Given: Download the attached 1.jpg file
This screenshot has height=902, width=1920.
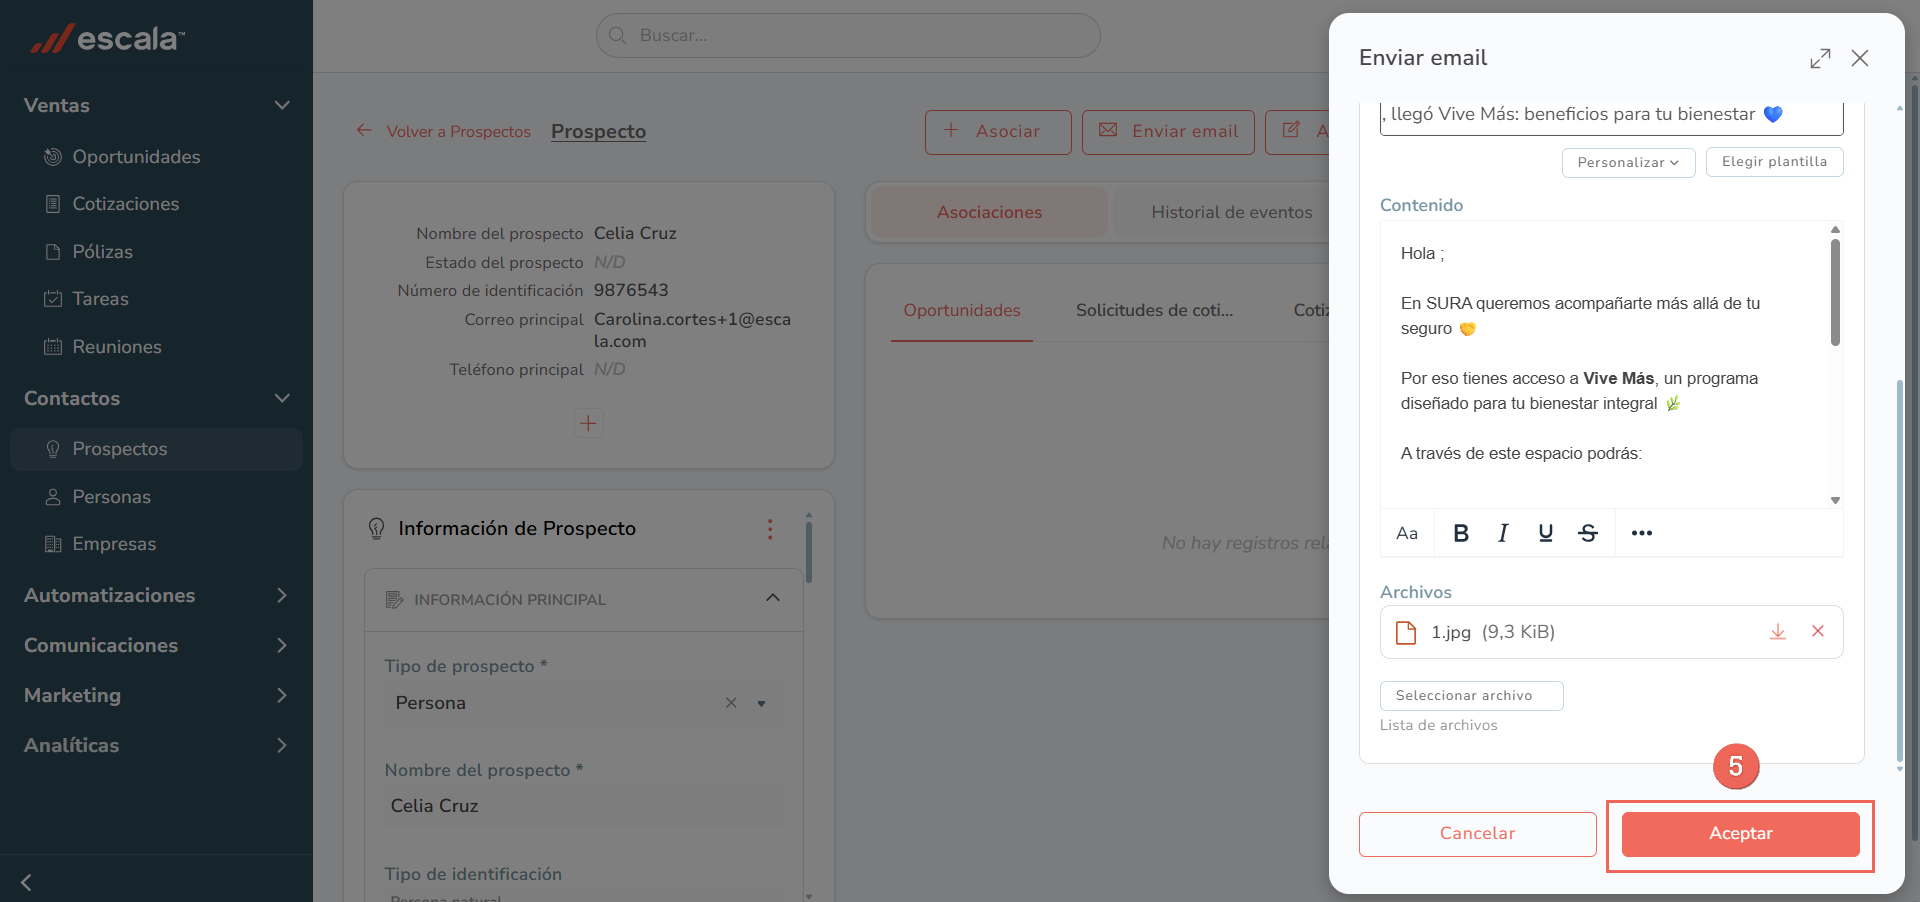Looking at the screenshot, I should 1778,632.
